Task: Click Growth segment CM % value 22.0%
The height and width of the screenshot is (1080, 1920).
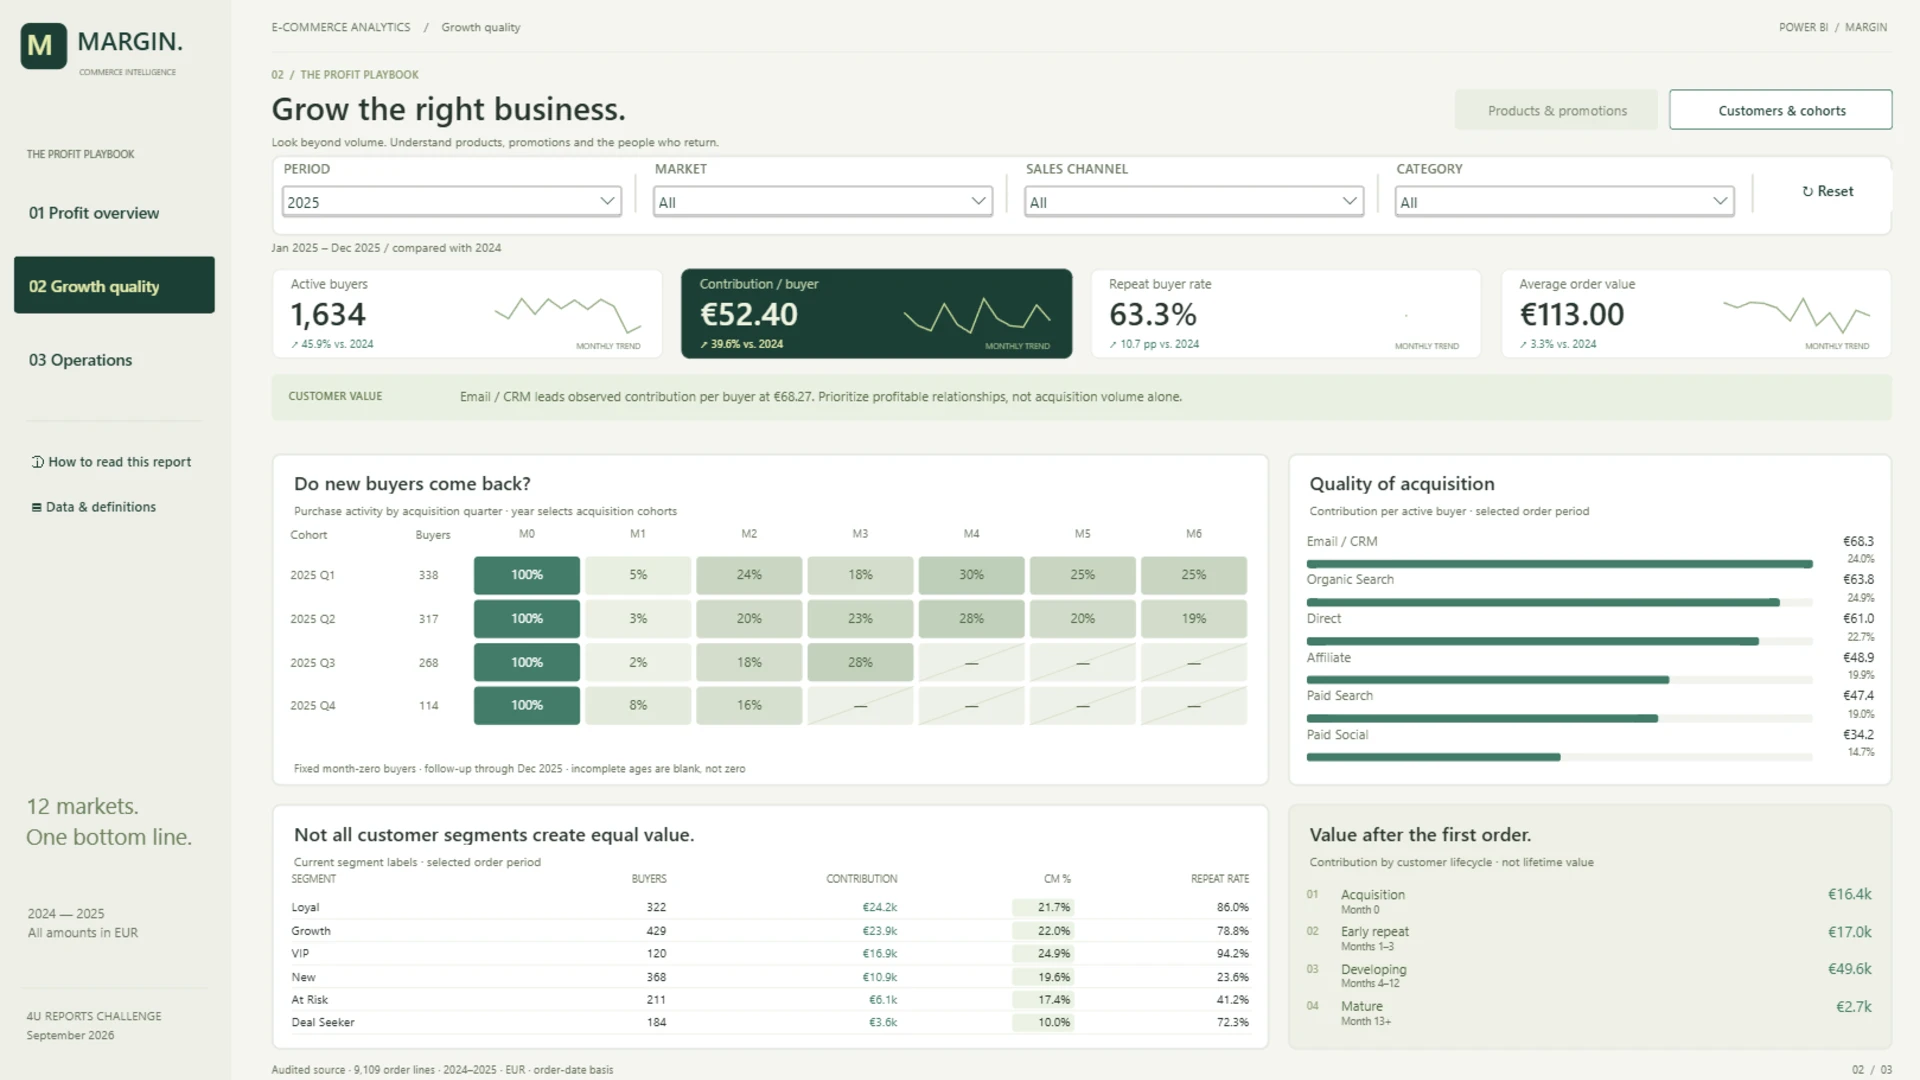Action: click(1053, 931)
